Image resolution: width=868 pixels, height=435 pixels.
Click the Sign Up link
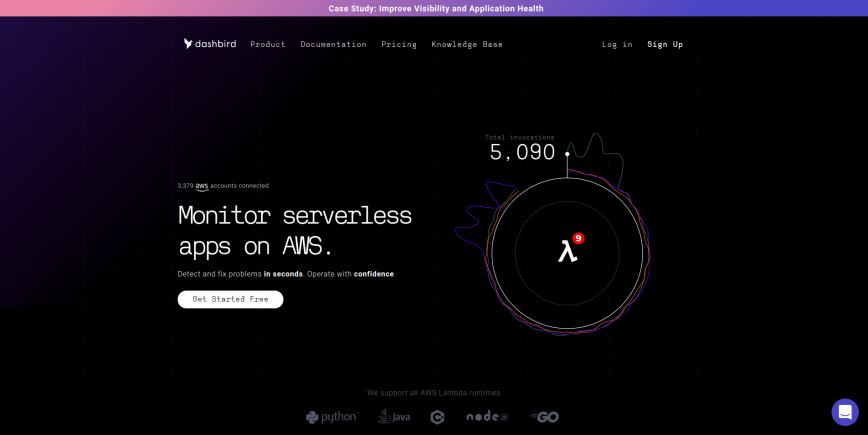coord(665,44)
